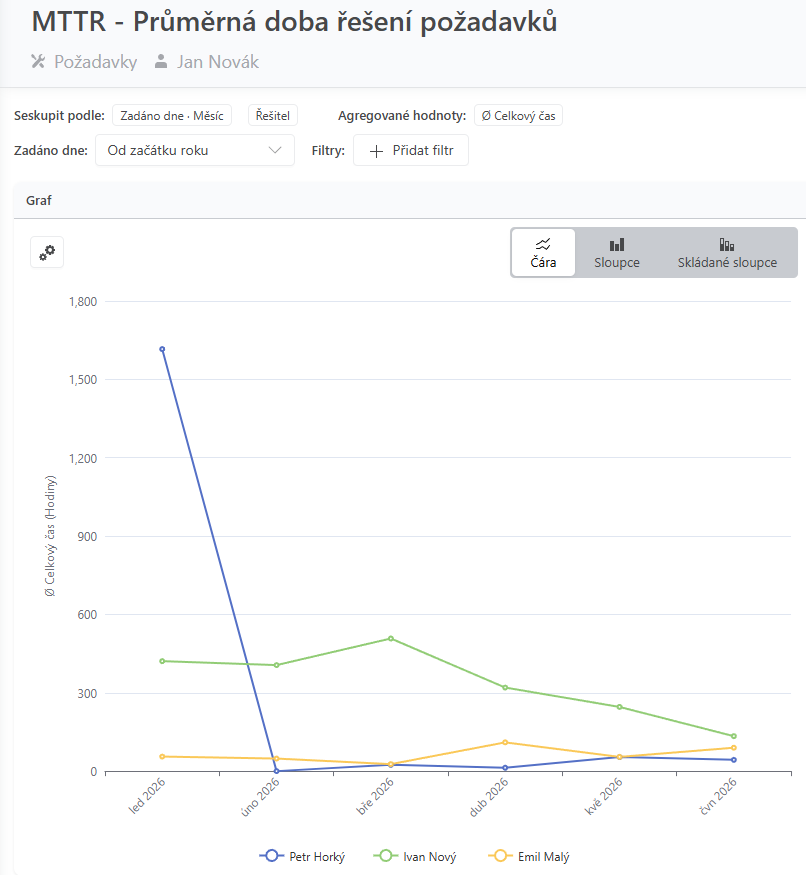The width and height of the screenshot is (806, 875).
Task: Click Ivan Nový data point at bře 2026
Action: pyautogui.click(x=391, y=638)
